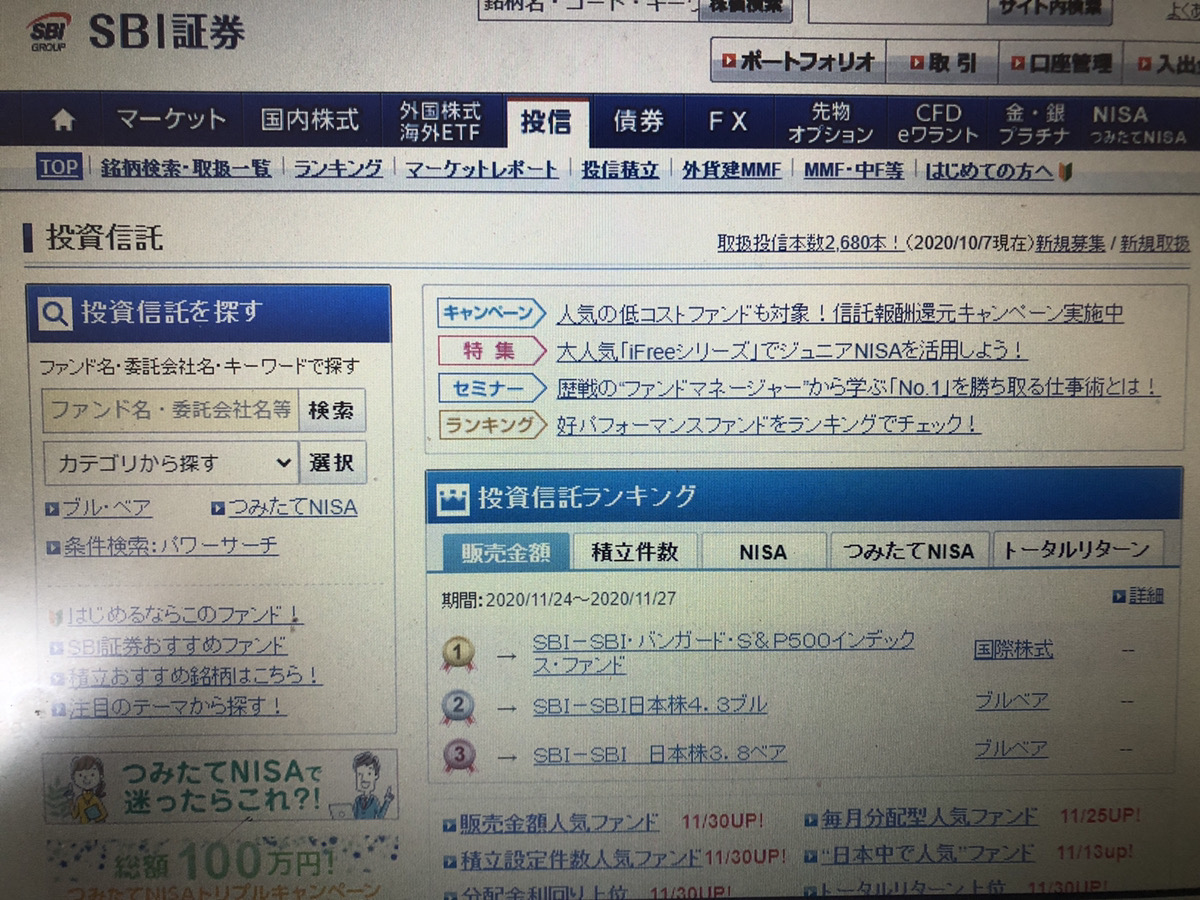This screenshot has height=900, width=1200.
Task: Open the ブル・ベア link
Action: pos(106,508)
